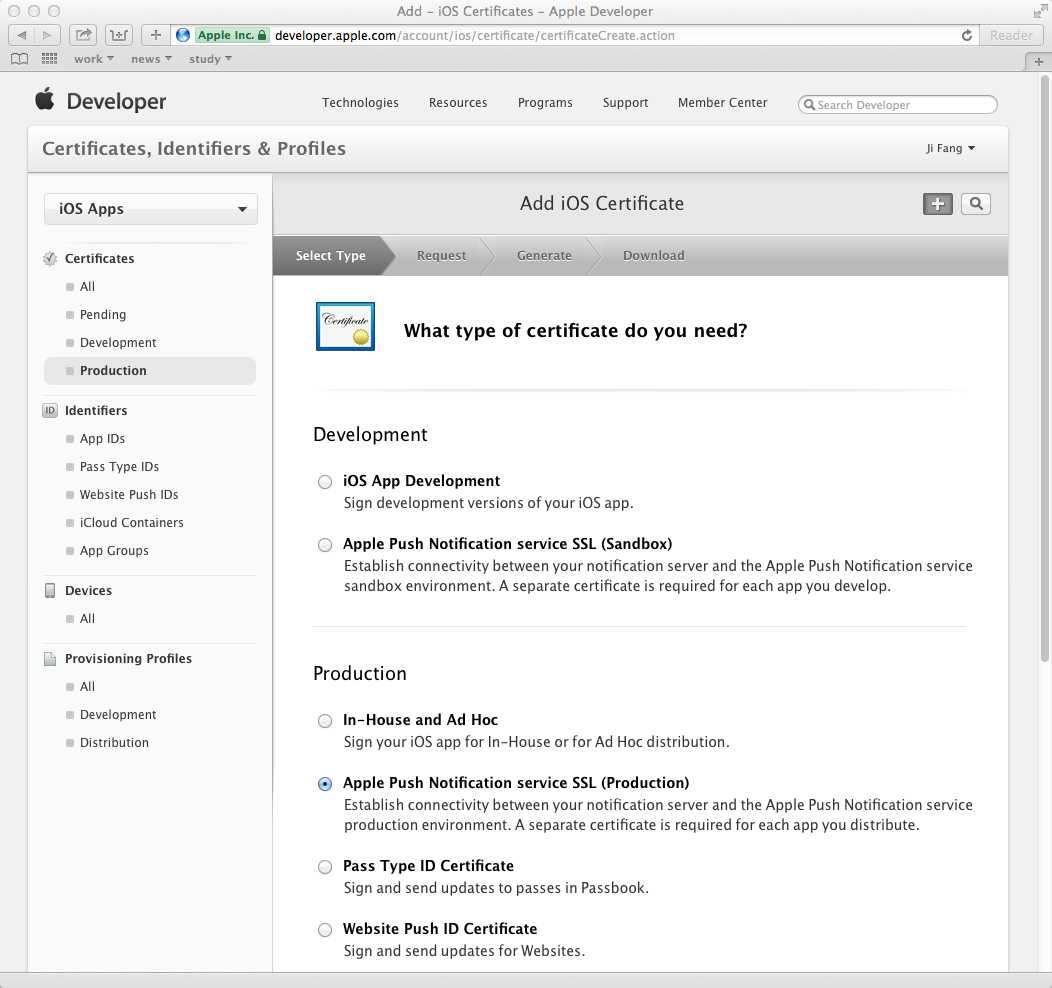This screenshot has width=1052, height=988.
Task: Open Support in the top navigation
Action: (625, 103)
